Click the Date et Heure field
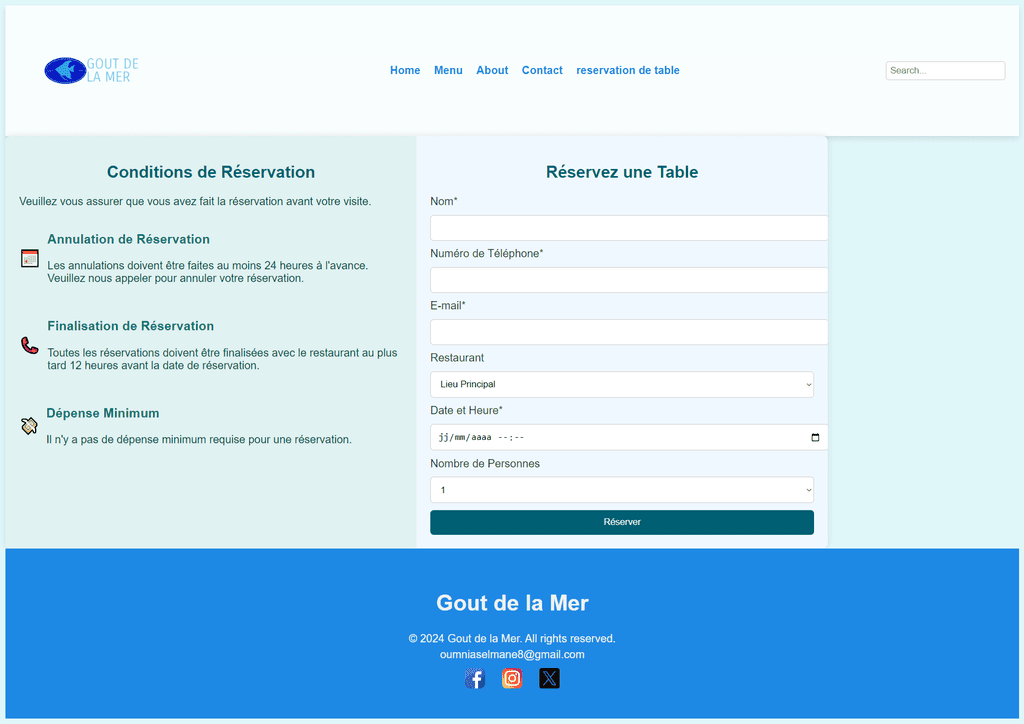 click(629, 437)
